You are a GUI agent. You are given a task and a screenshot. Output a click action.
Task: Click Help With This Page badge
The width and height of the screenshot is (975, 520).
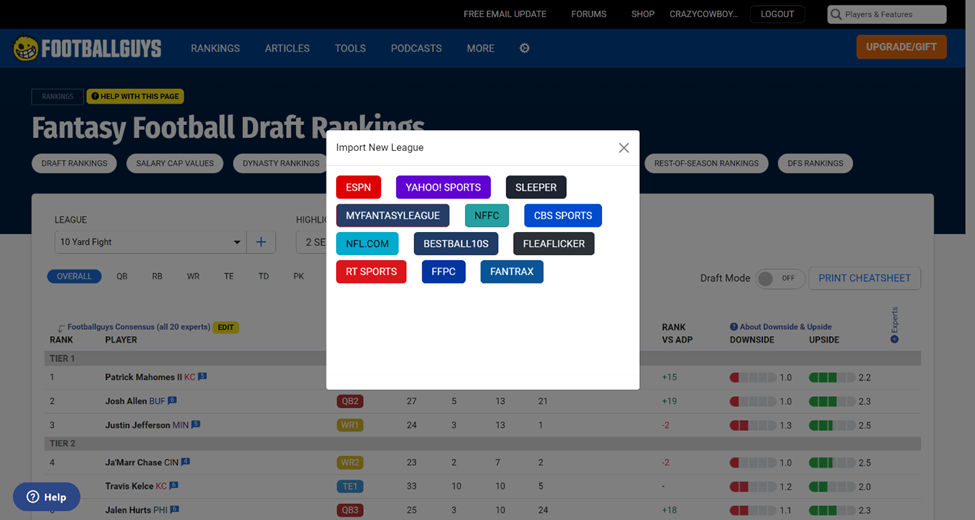pyautogui.click(x=135, y=96)
